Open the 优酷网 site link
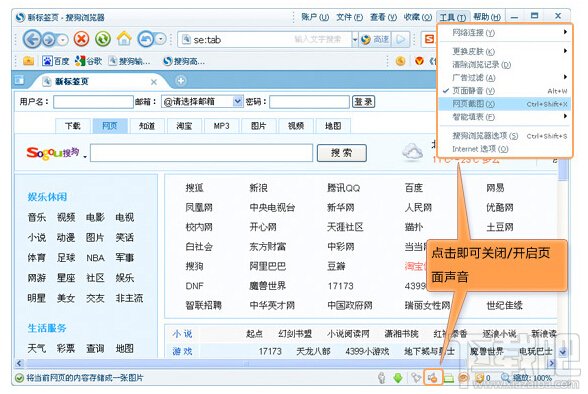This screenshot has height=394, width=588. (500, 207)
